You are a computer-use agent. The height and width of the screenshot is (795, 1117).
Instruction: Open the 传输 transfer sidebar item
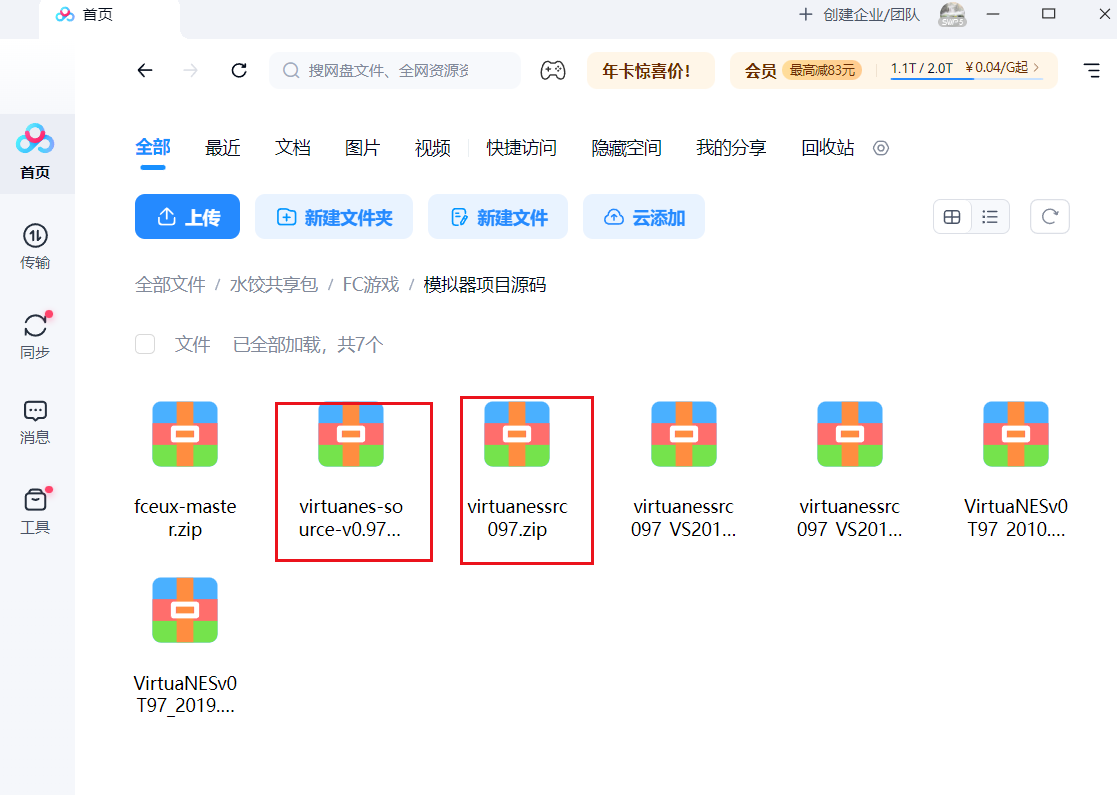tap(35, 246)
